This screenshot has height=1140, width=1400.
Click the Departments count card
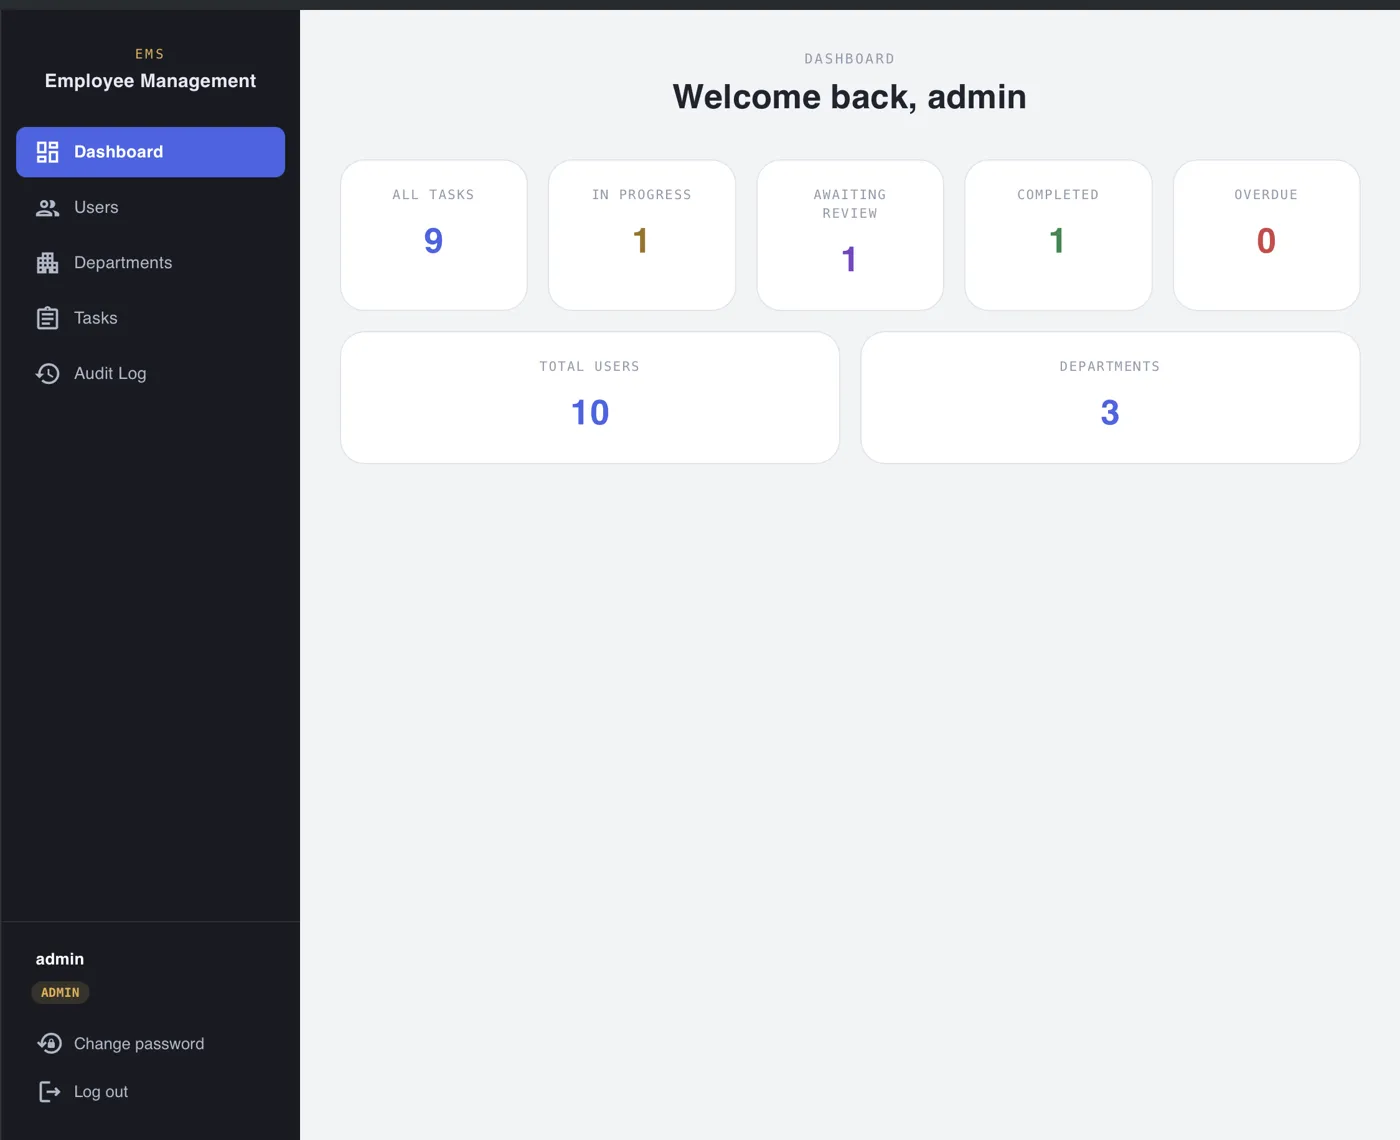pyautogui.click(x=1110, y=398)
